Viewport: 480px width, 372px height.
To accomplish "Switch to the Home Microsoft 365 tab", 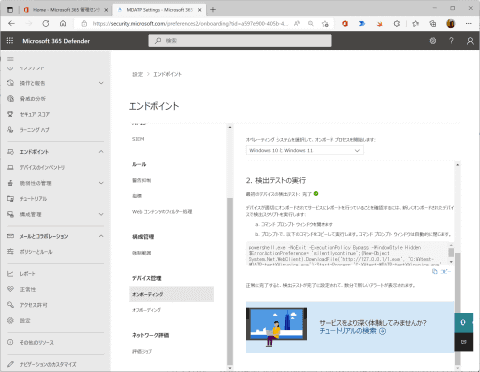I will coord(66,10).
